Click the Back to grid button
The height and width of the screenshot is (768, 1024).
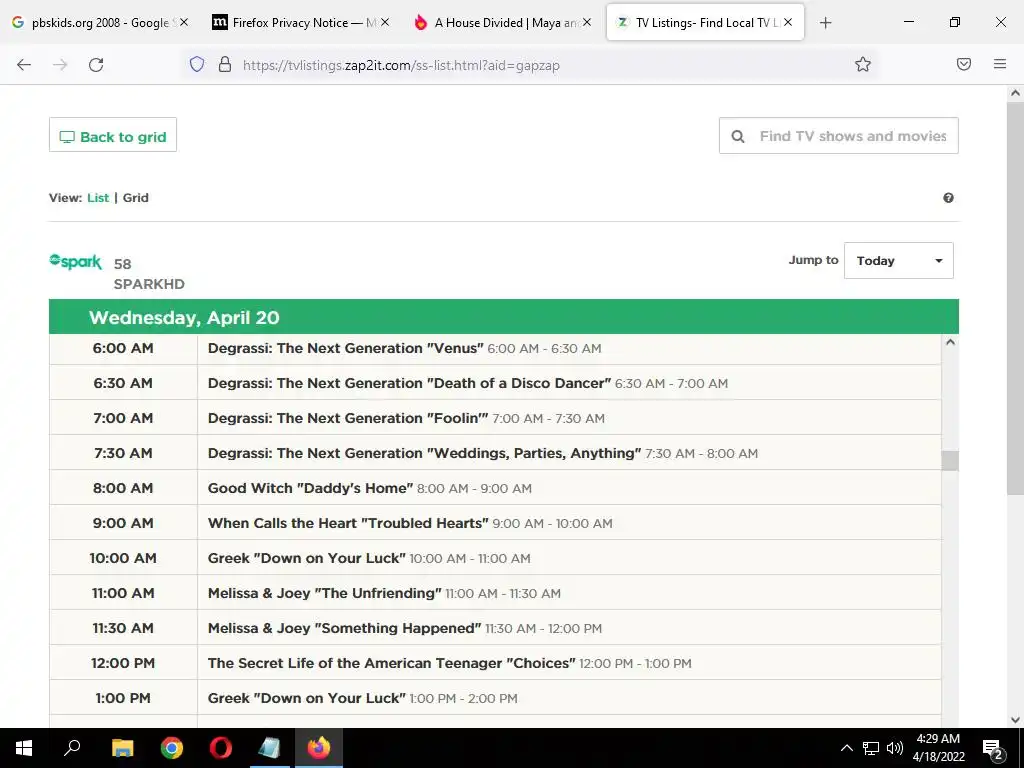tap(113, 135)
